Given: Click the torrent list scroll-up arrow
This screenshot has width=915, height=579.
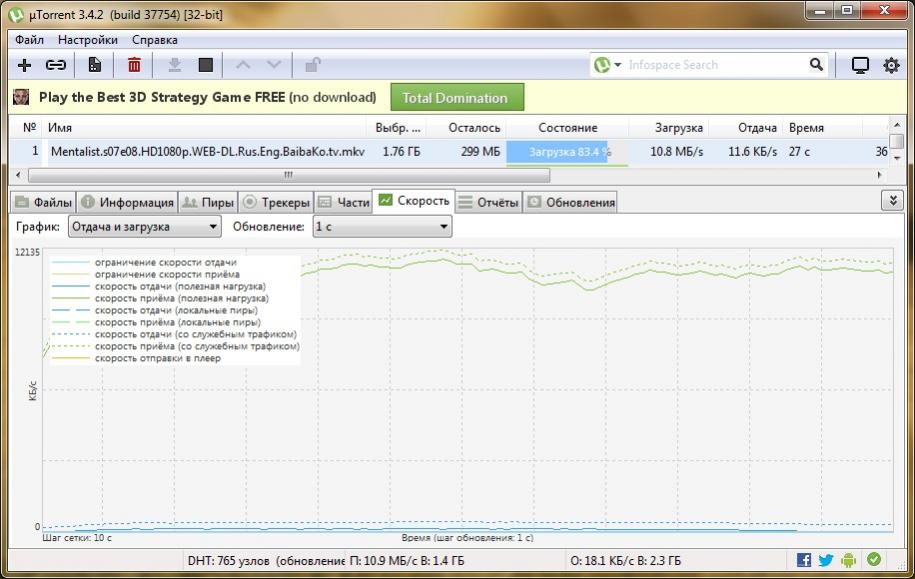Looking at the screenshot, I should (x=897, y=125).
